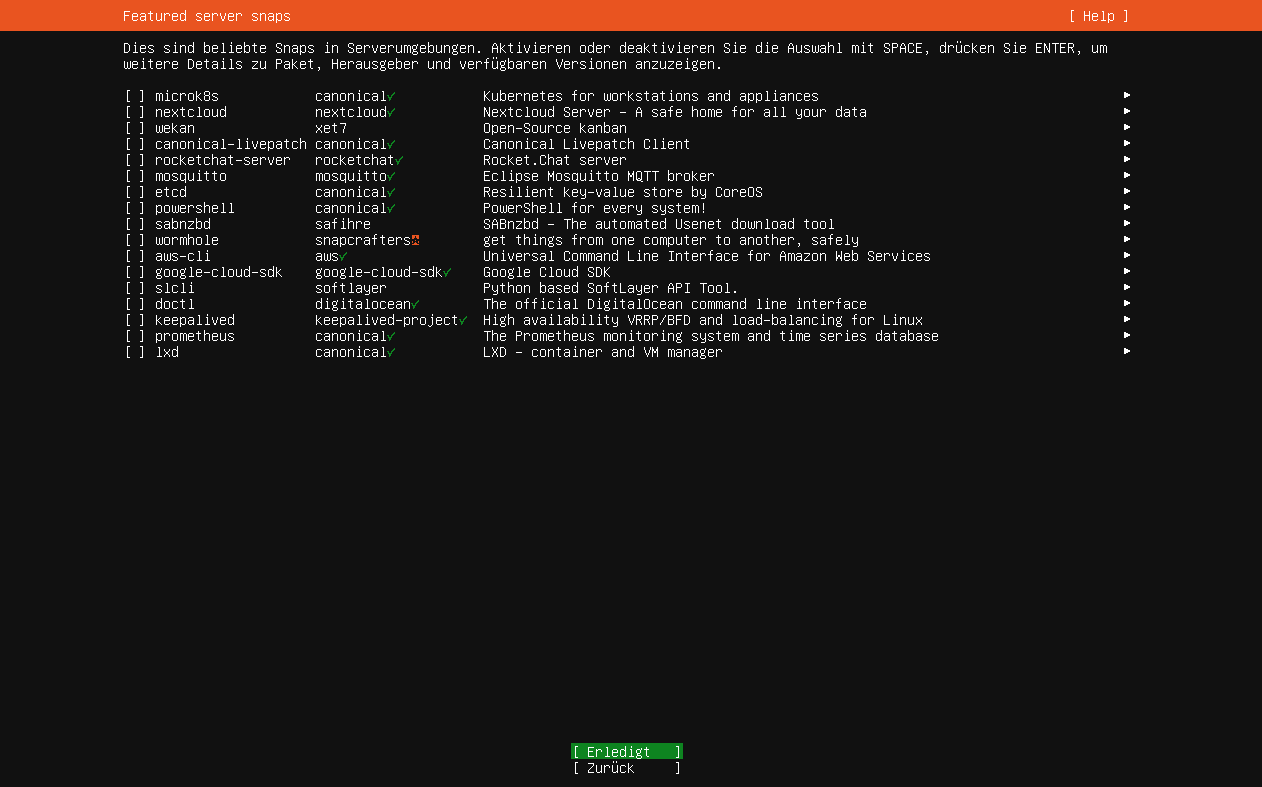The image size is (1262, 787).
Task: Select the nextcloud snap for installation
Action: click(135, 112)
